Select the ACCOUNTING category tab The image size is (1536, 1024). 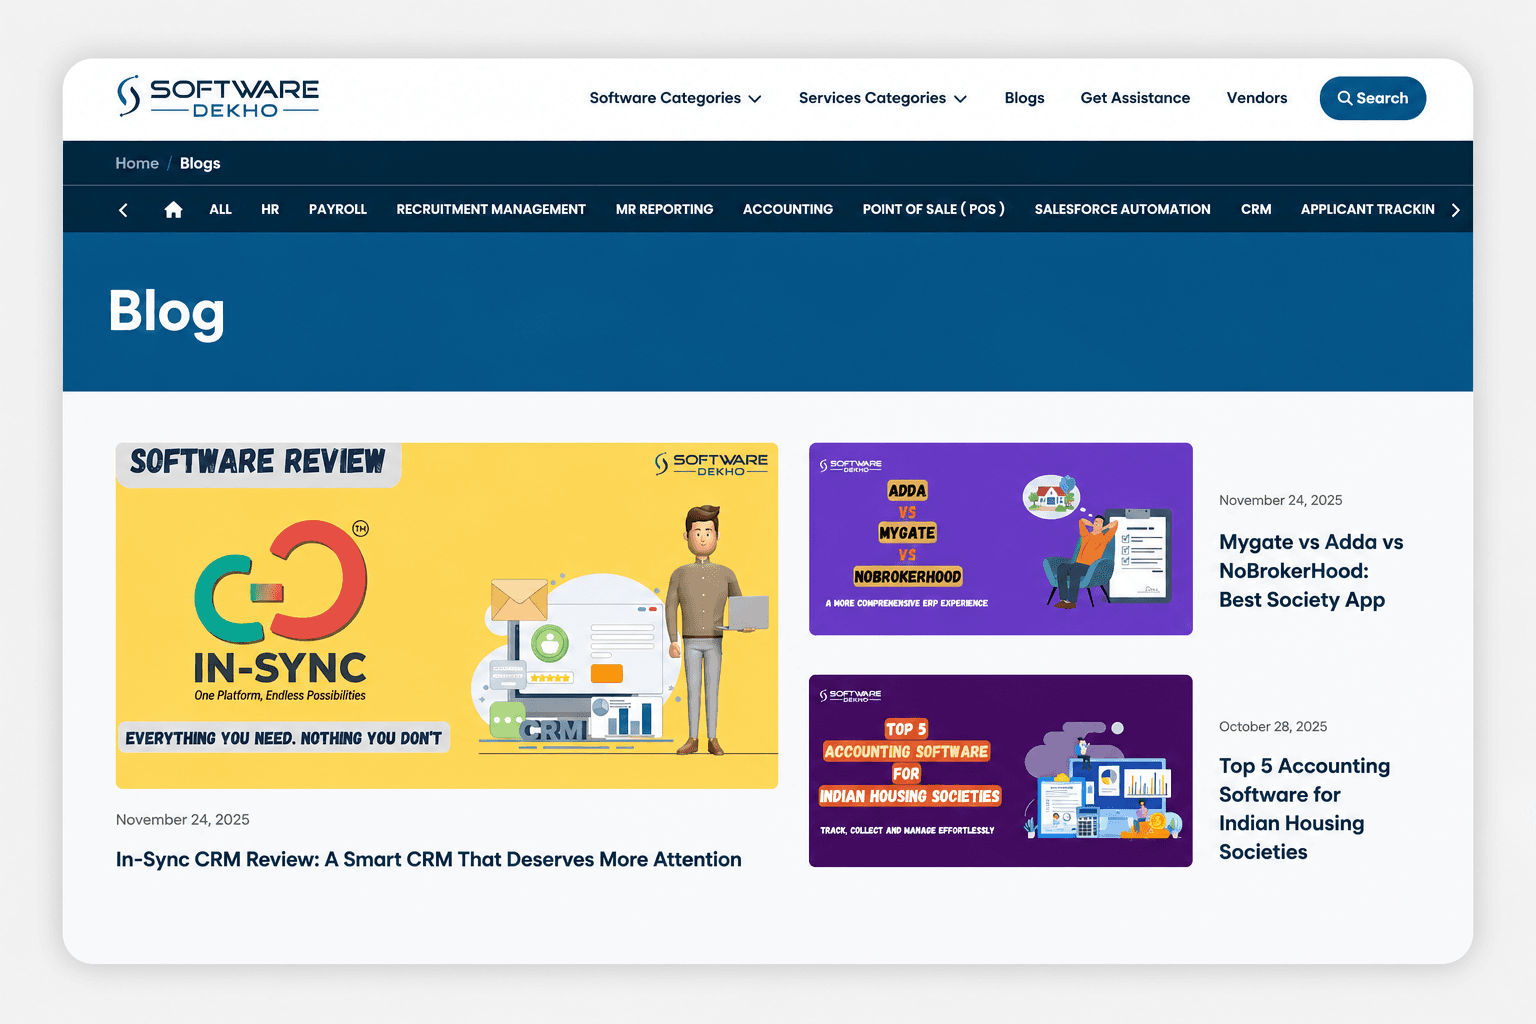(788, 209)
